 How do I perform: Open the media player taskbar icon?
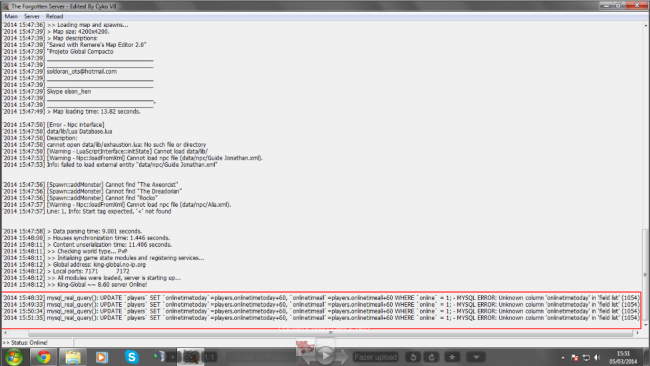(102, 357)
